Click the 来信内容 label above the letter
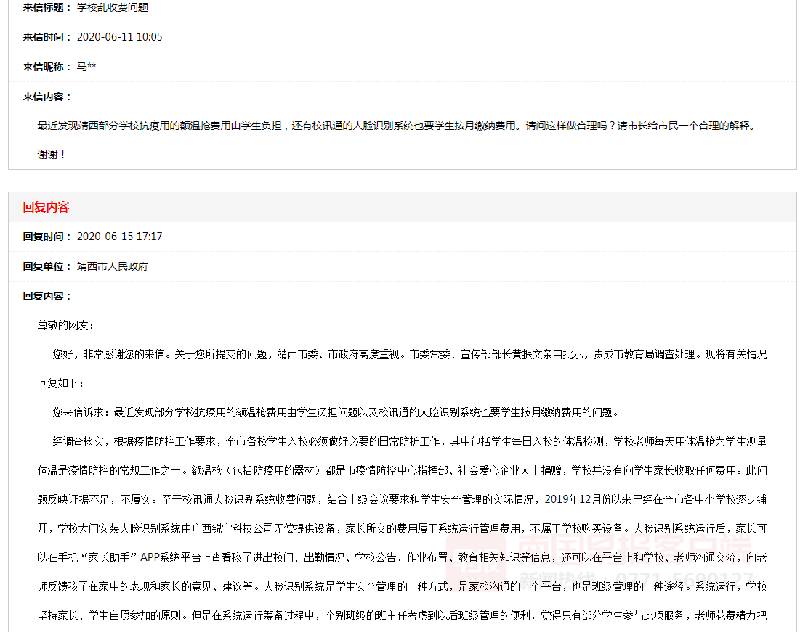Viewport: 800px width, 632px height. pyautogui.click(x=47, y=97)
